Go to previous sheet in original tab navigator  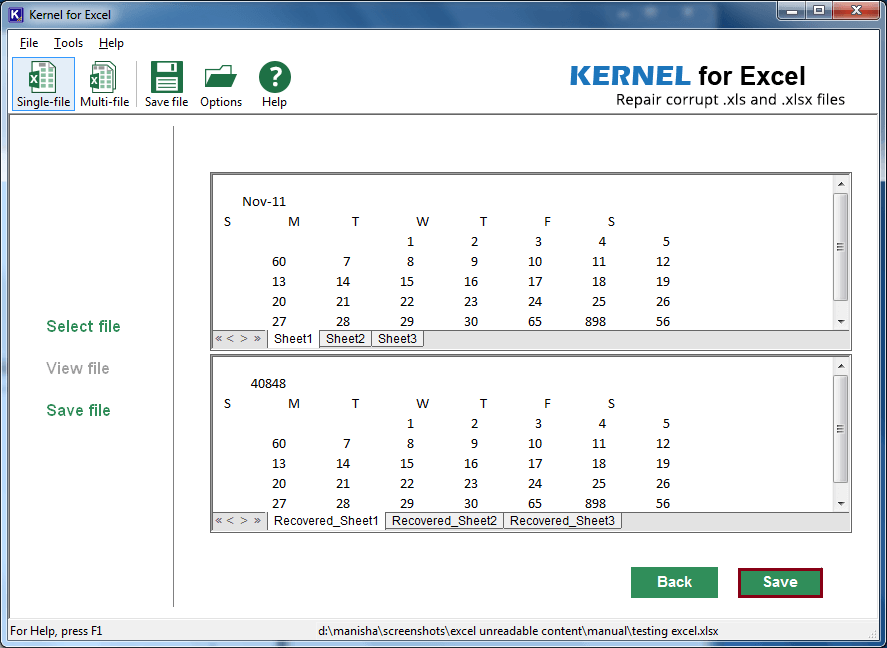point(230,339)
